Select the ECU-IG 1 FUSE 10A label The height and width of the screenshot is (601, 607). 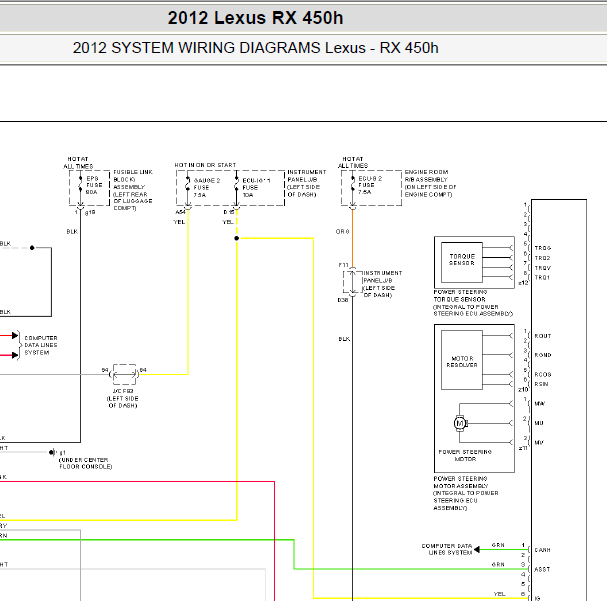click(256, 188)
